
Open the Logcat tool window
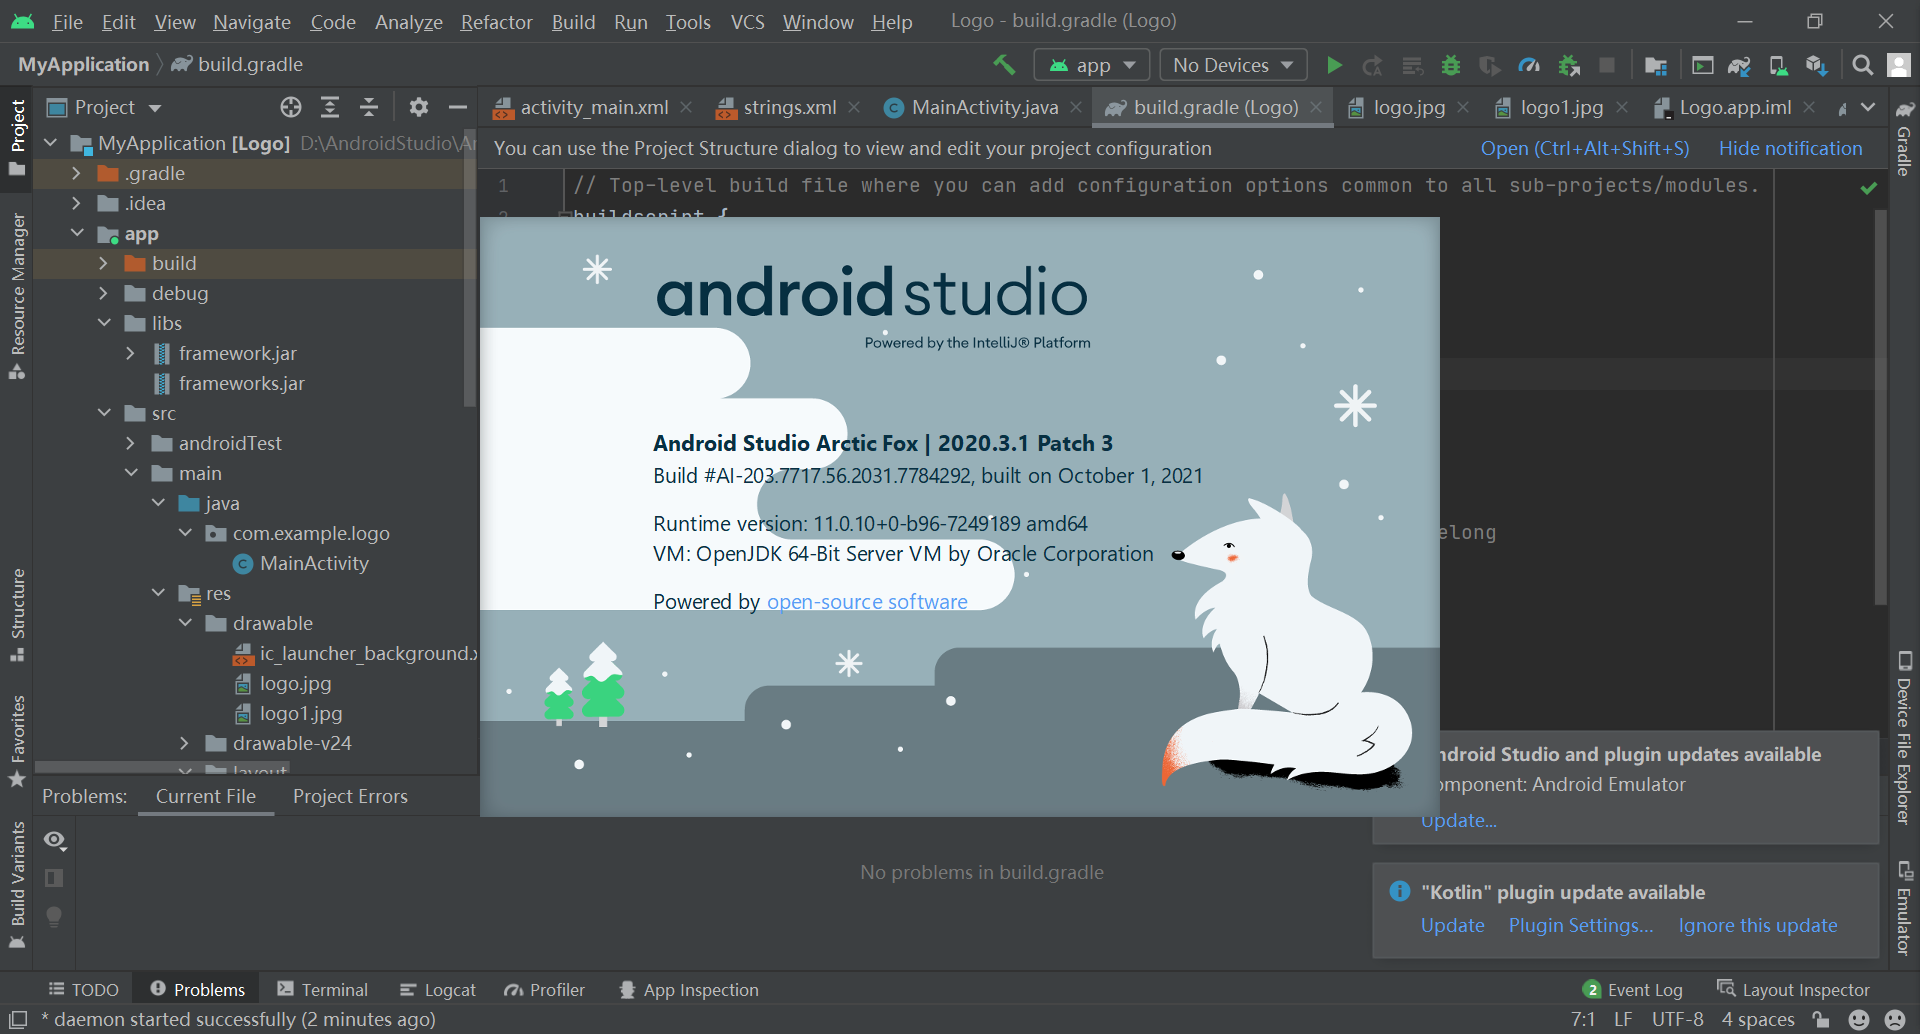pyautogui.click(x=437, y=989)
